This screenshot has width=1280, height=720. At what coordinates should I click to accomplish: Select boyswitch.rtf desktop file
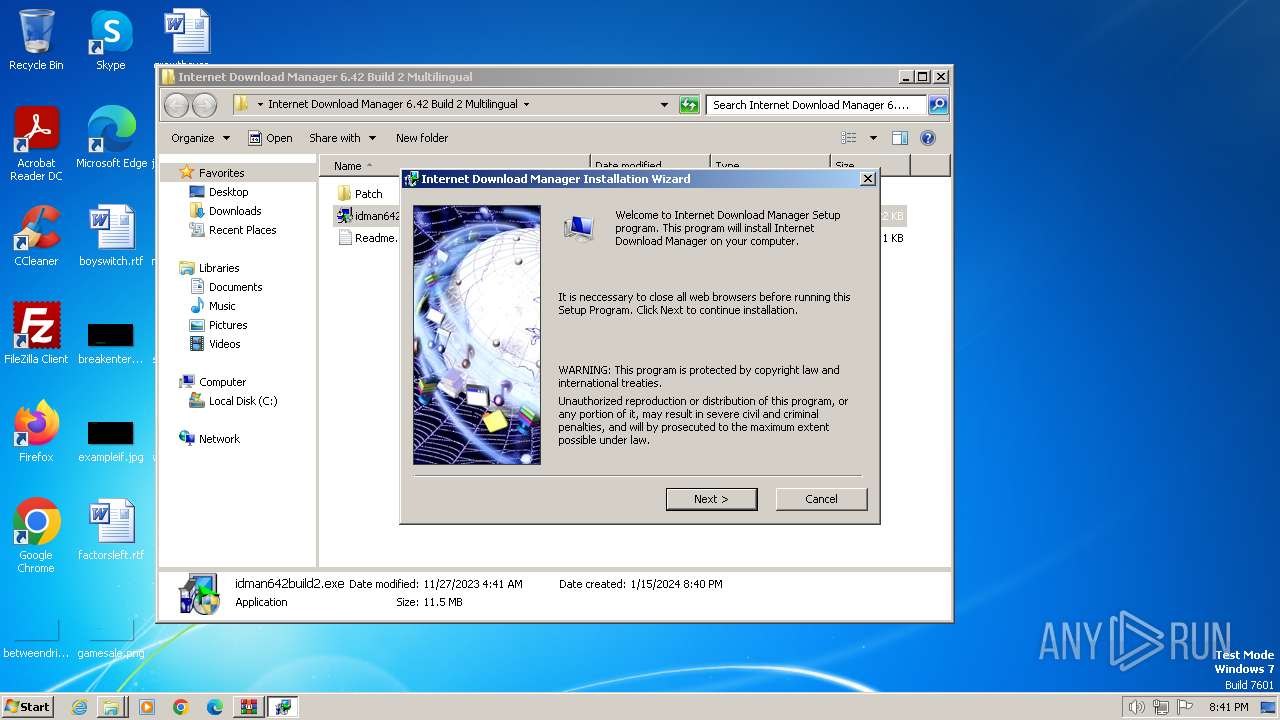point(111,236)
